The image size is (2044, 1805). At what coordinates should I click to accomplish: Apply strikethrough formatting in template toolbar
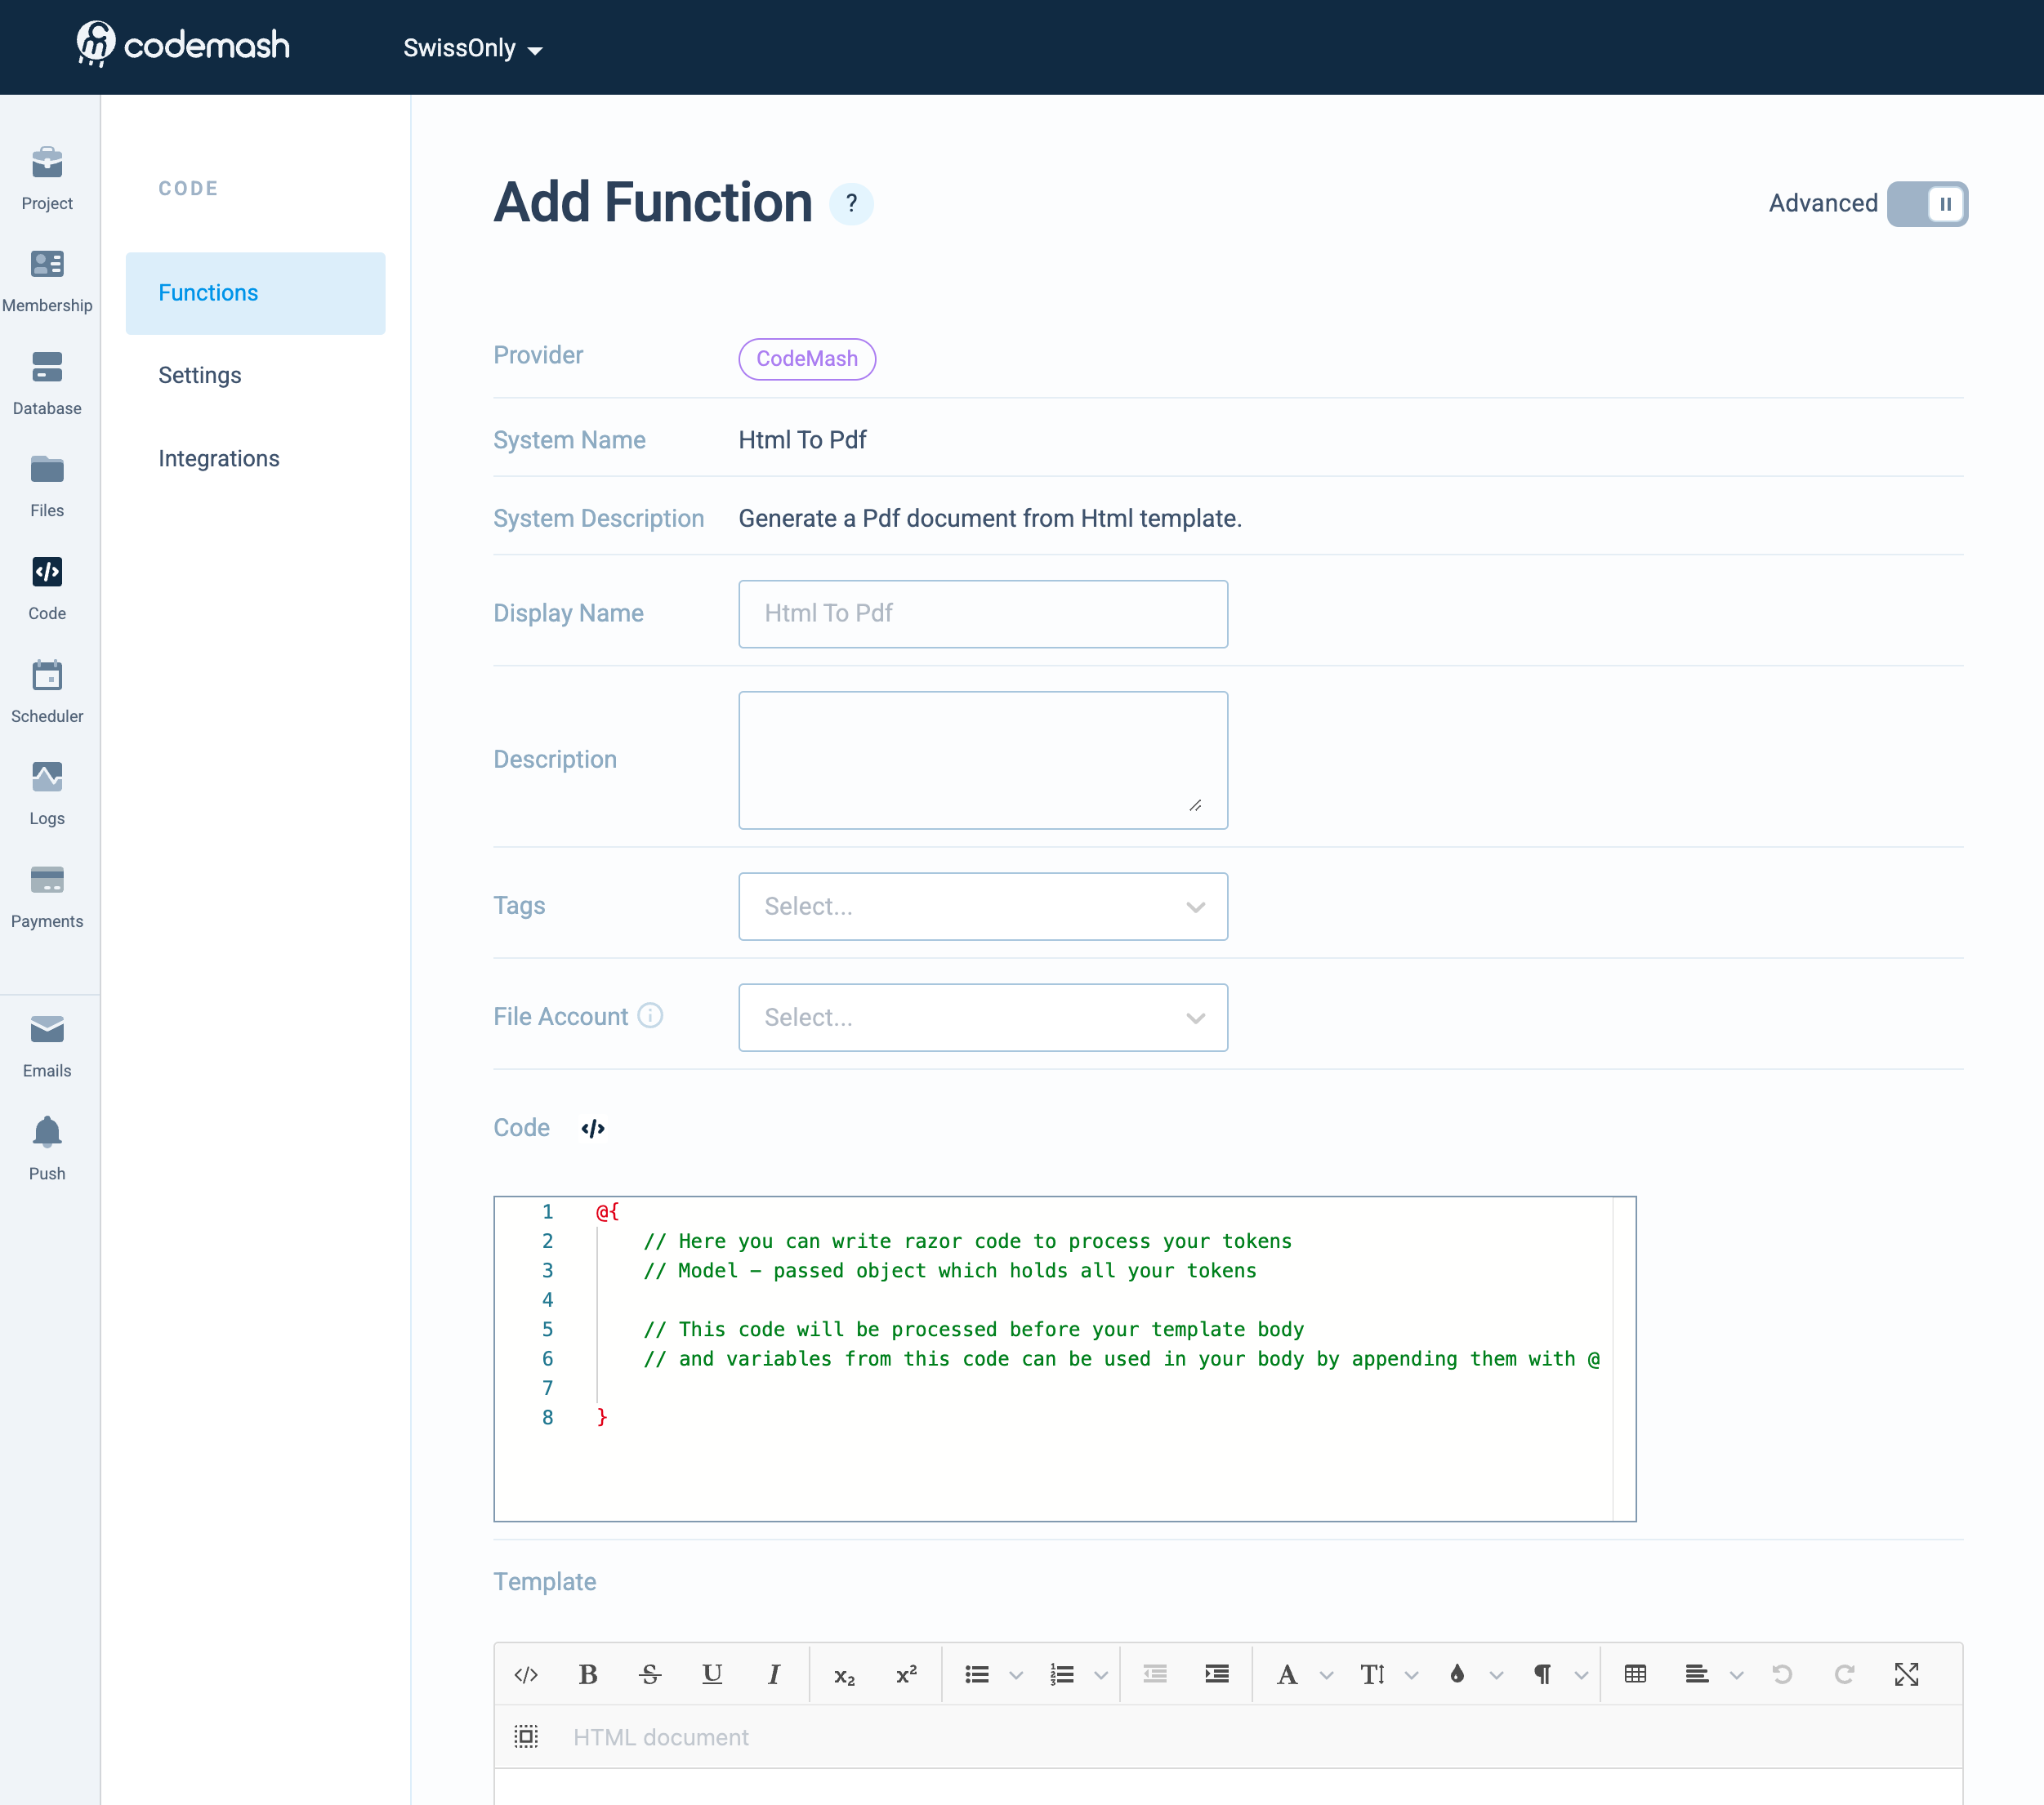(x=650, y=1675)
